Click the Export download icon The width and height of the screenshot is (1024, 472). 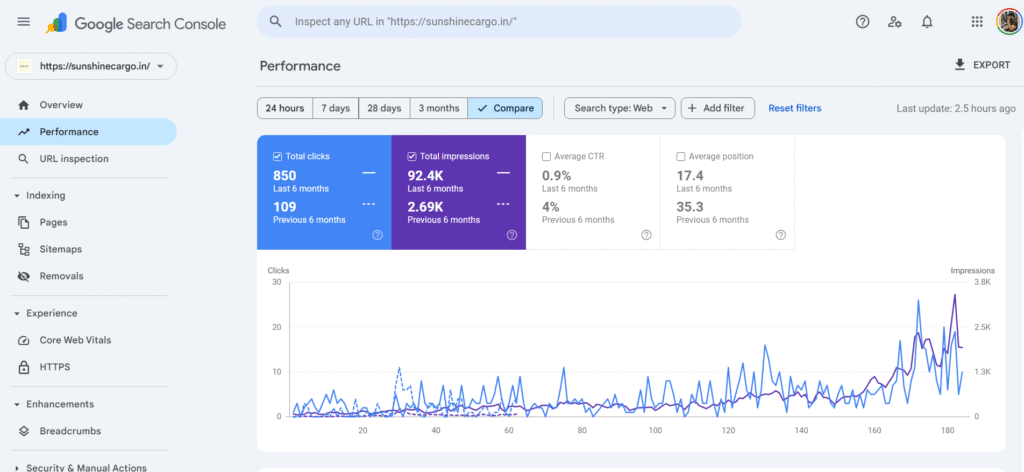[960, 65]
